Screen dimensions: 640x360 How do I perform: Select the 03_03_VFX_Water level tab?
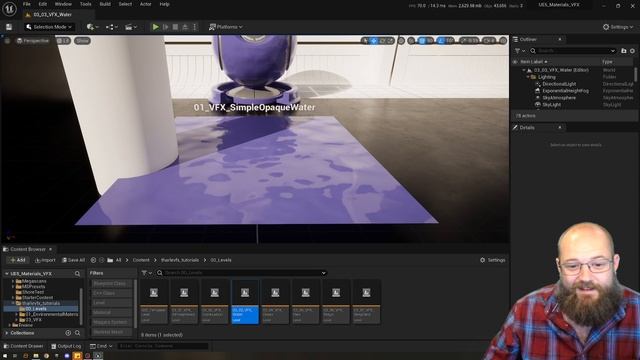[x=52, y=15]
